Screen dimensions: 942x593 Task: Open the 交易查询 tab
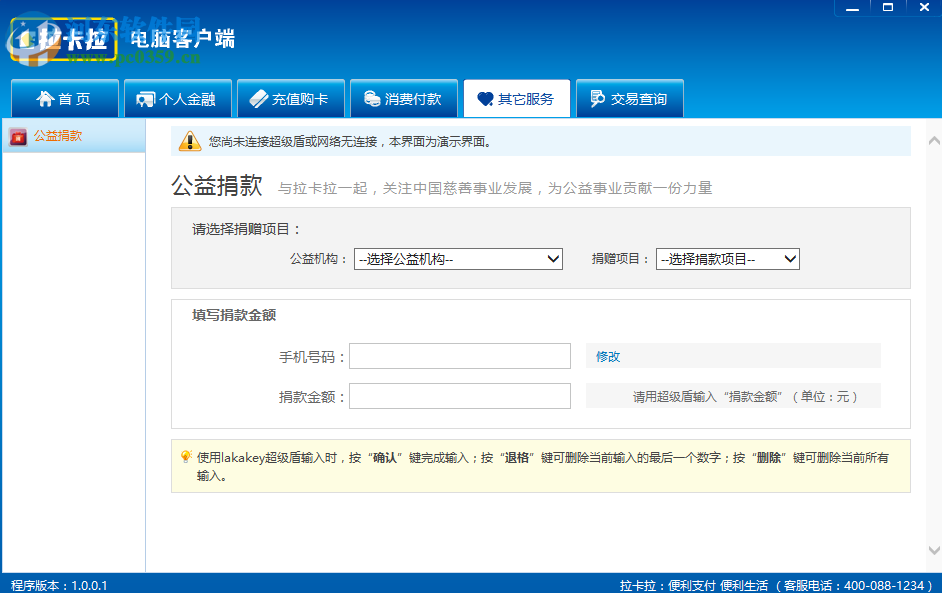630,99
